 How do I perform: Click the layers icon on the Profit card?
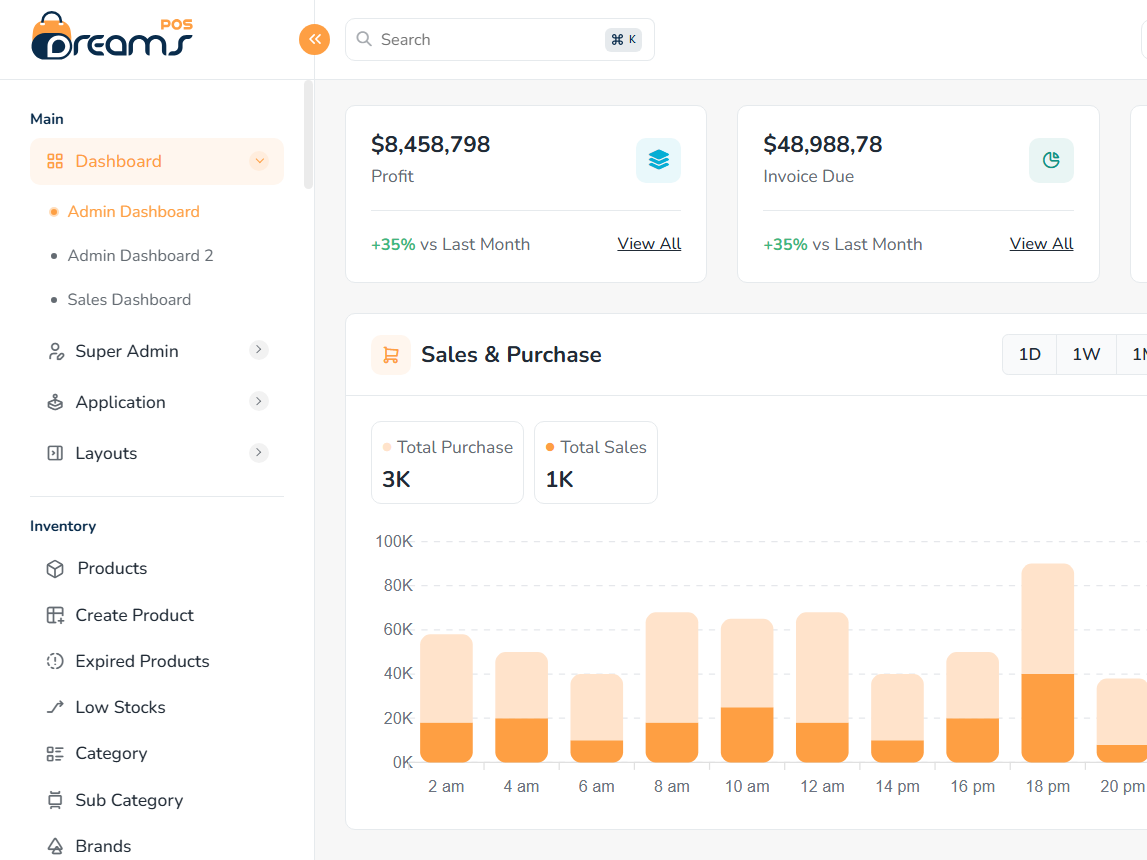658,160
